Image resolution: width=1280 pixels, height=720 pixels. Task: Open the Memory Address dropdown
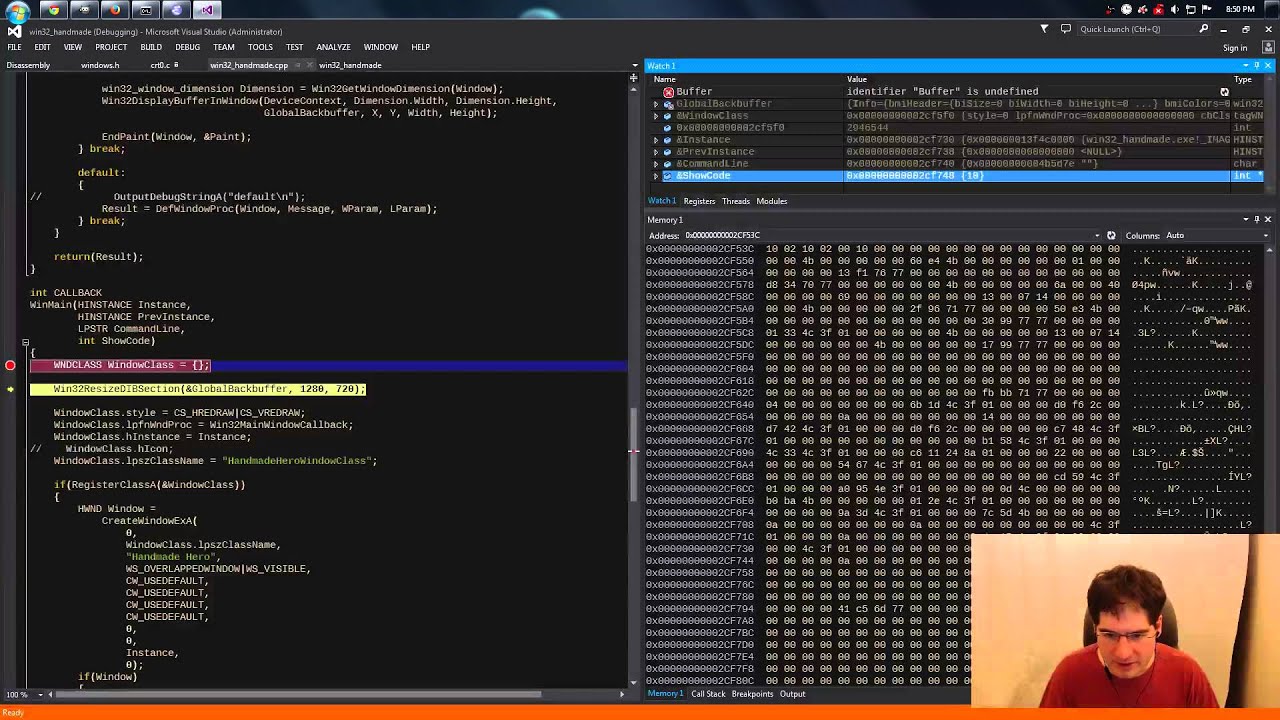click(1098, 236)
